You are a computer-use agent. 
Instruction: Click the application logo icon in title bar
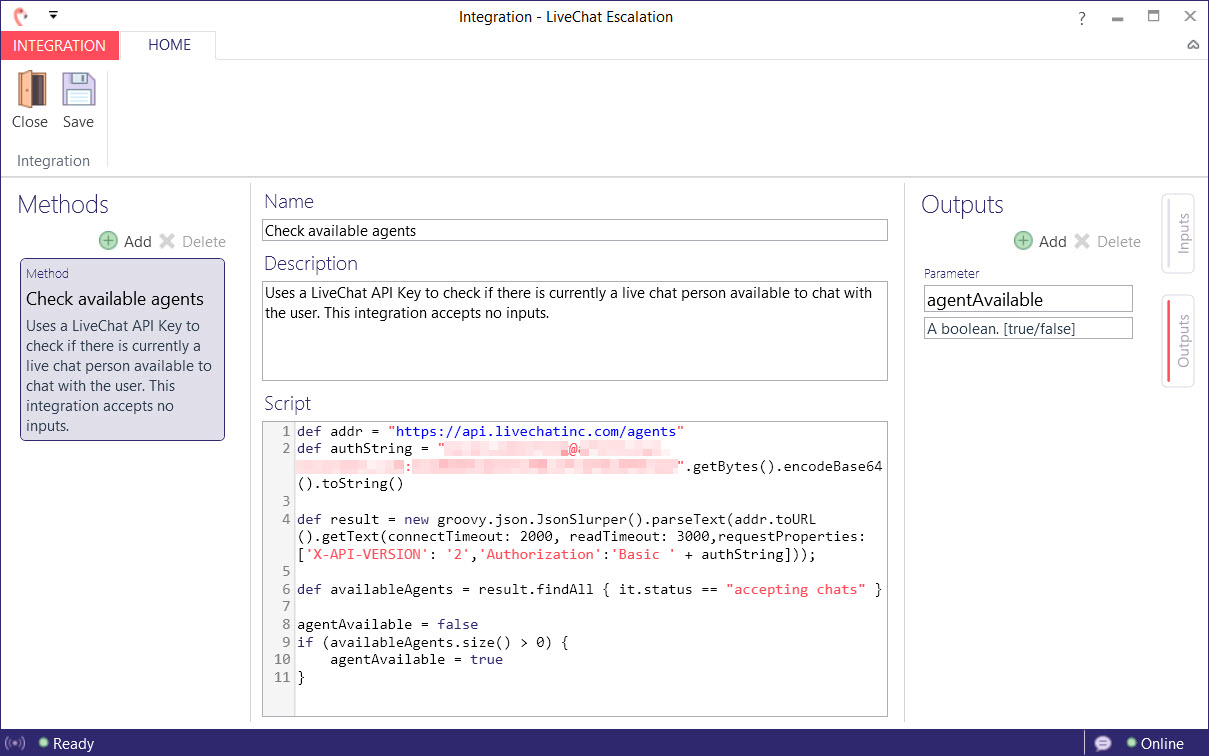pos(20,16)
